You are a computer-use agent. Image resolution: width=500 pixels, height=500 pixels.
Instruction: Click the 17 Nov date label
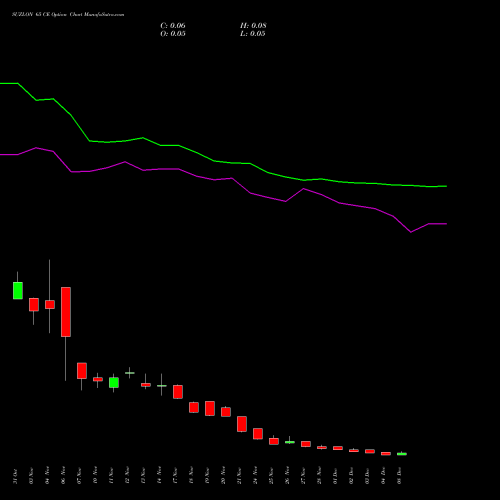[176, 476]
